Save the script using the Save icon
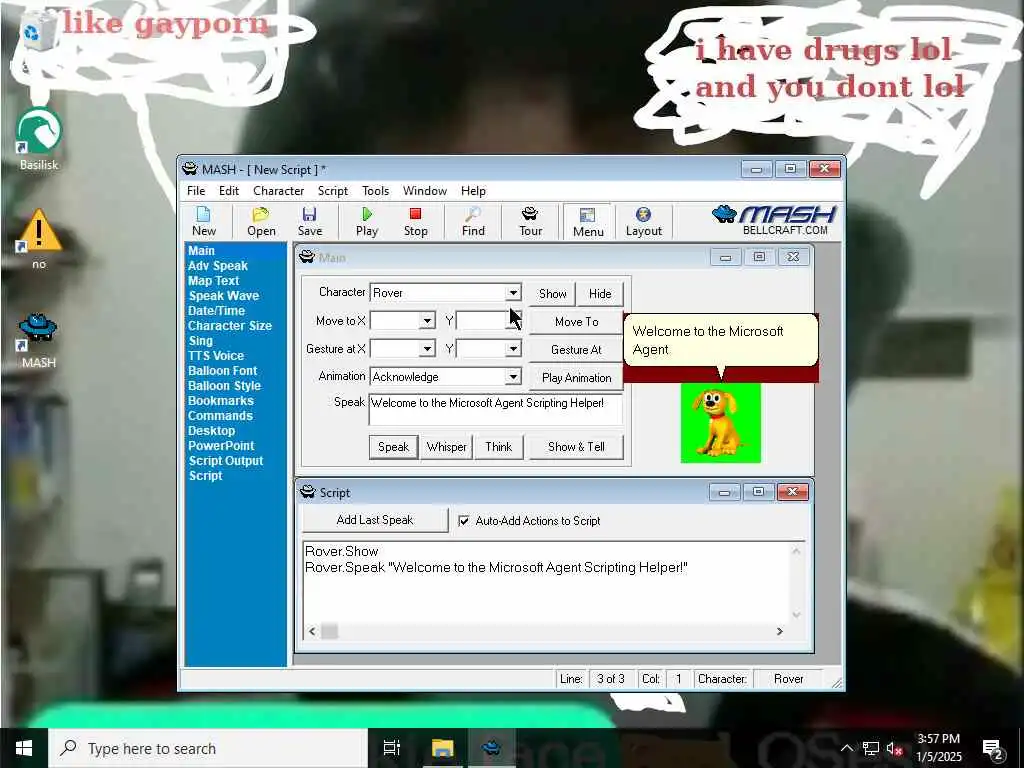The image size is (1024, 768). pyautogui.click(x=310, y=222)
